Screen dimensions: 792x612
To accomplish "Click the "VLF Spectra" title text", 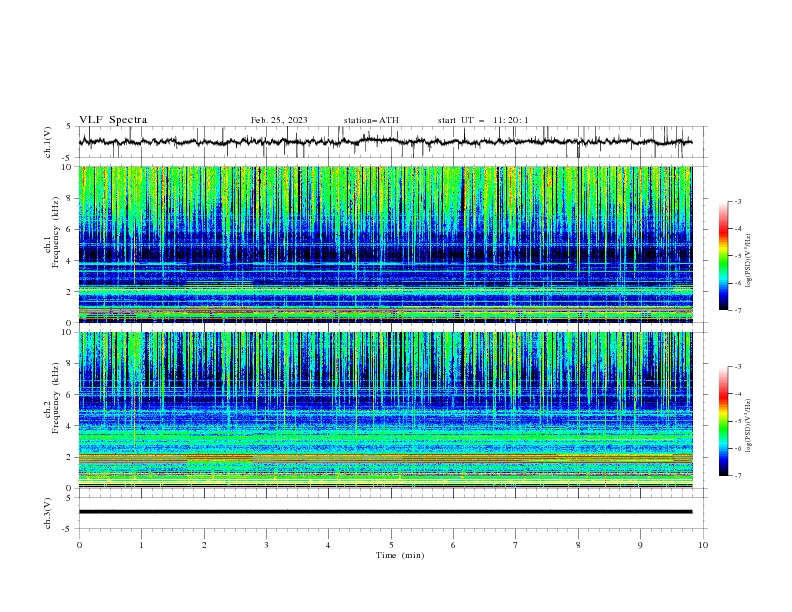I will point(113,120).
